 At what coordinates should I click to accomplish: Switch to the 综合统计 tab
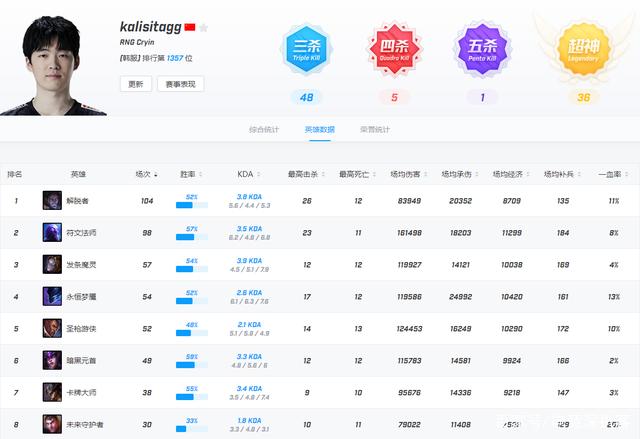(264, 130)
